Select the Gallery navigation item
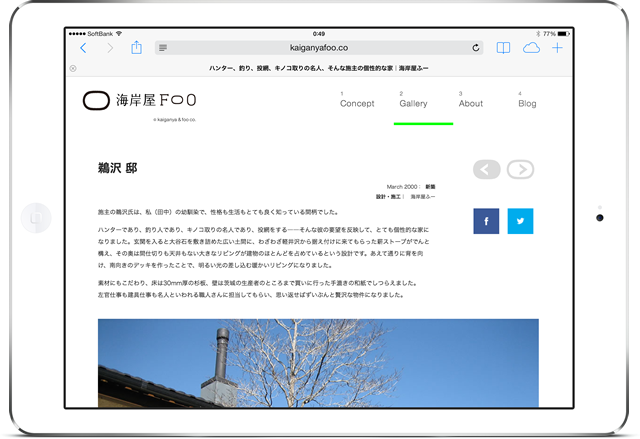The width and height of the screenshot is (640, 439). (413, 103)
